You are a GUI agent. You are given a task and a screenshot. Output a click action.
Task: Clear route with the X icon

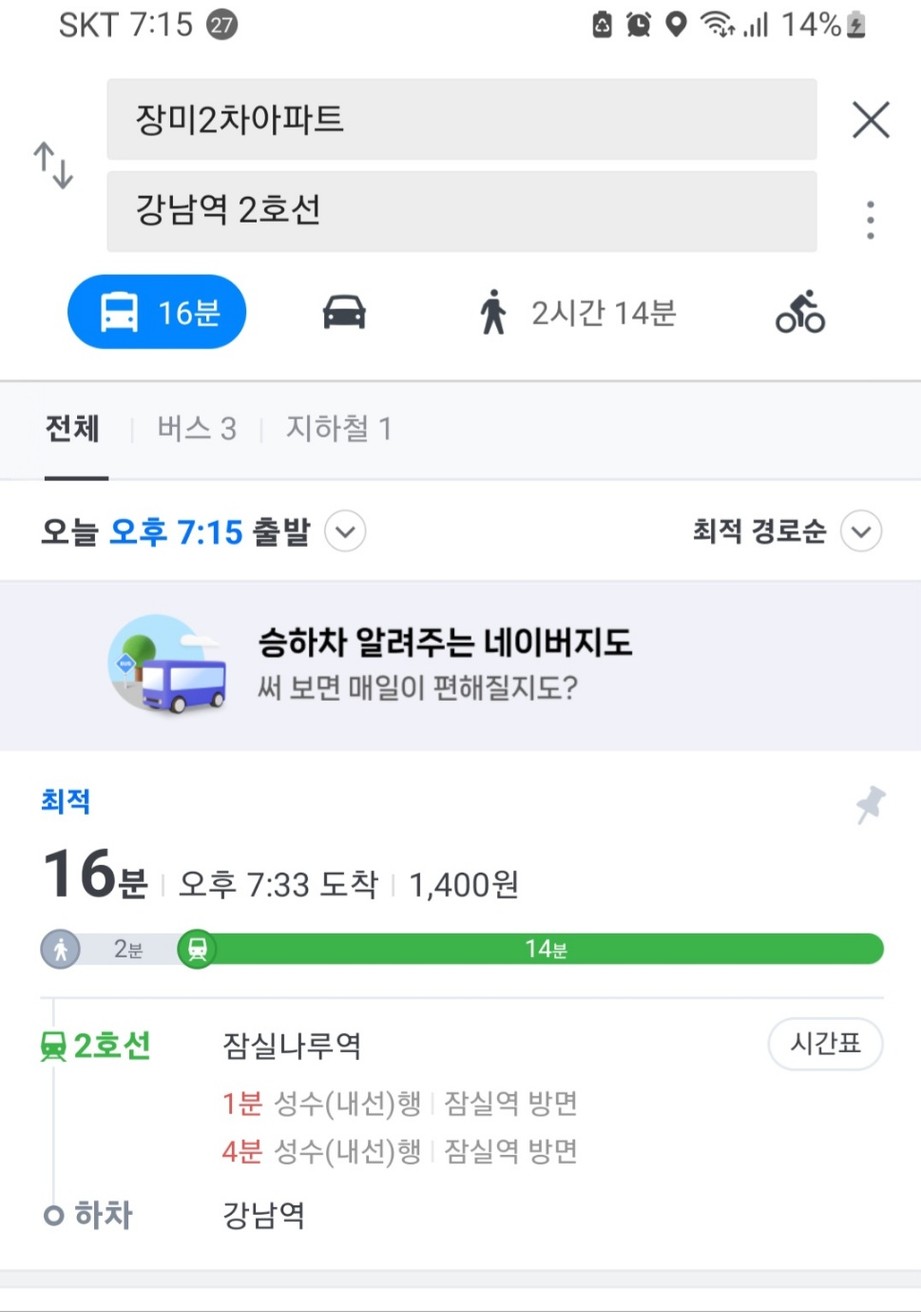pos(871,121)
